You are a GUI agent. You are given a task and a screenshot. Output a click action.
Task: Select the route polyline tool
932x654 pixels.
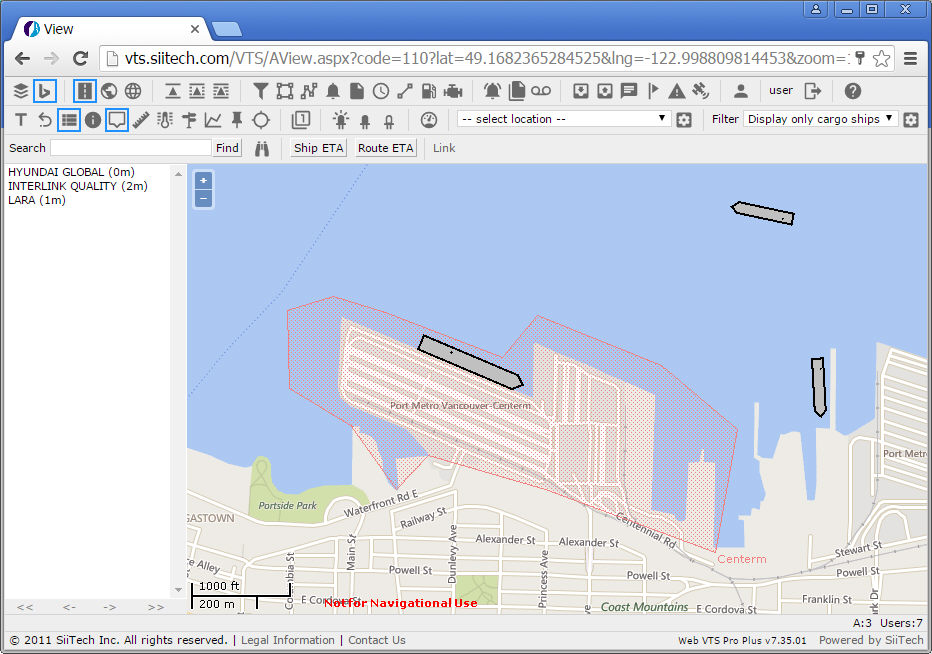308,91
